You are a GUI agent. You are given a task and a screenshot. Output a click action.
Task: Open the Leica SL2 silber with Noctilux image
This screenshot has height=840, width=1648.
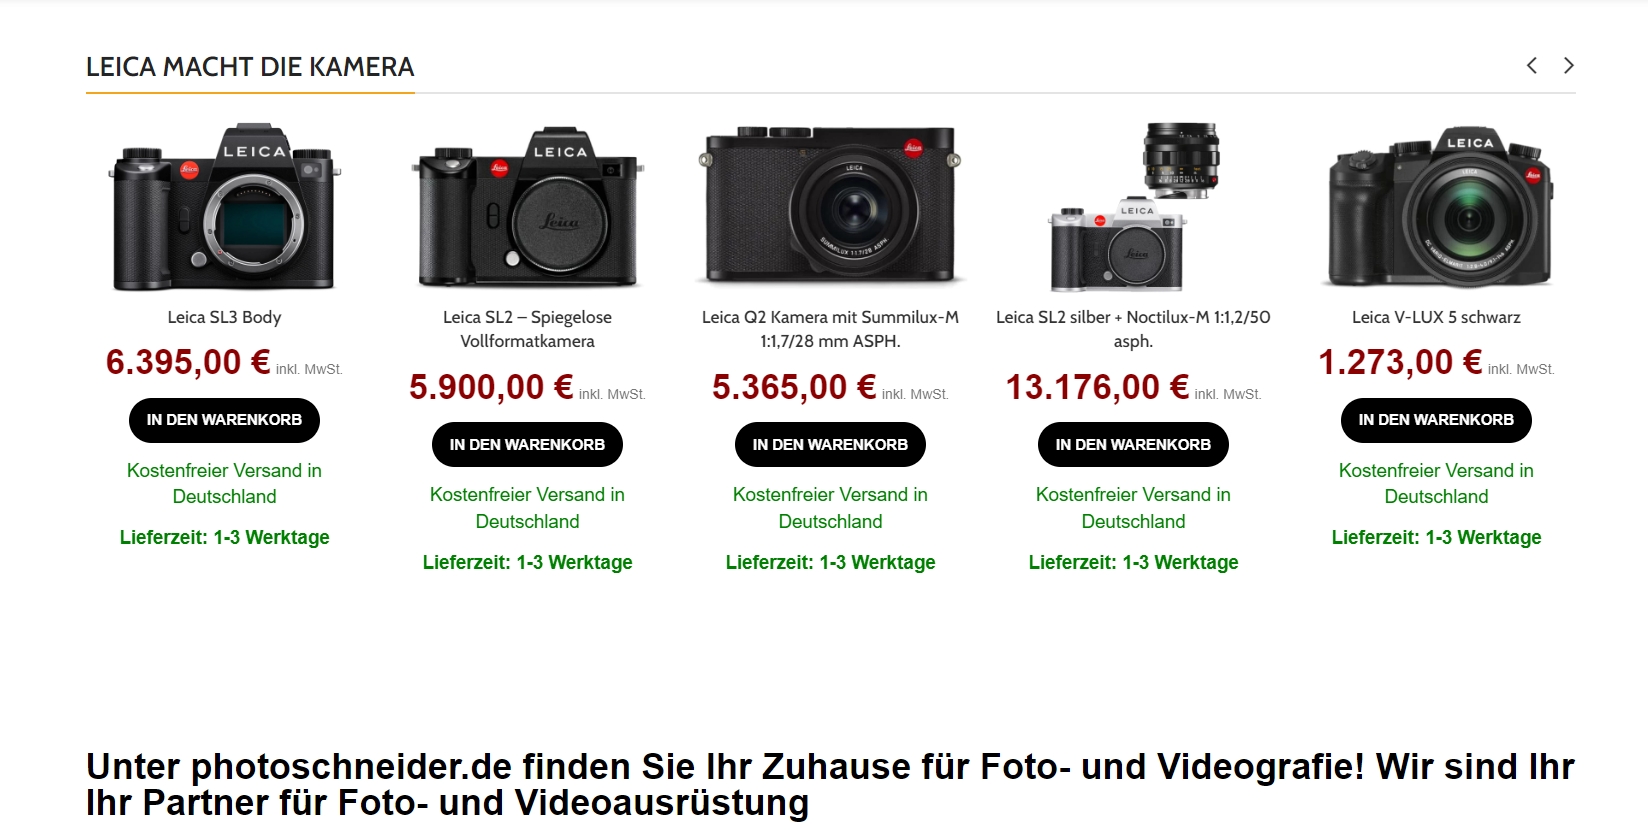(x=1133, y=207)
